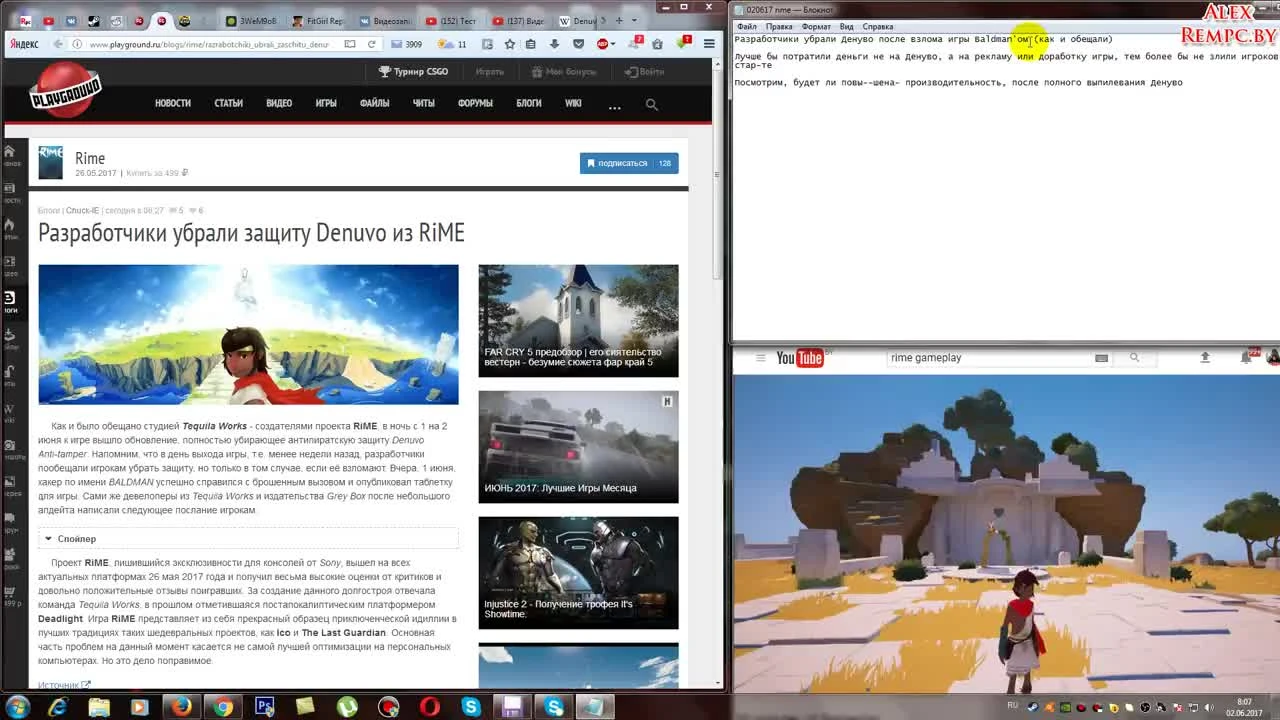The width and height of the screenshot is (1280, 720).
Task: Open the Источник link
Action: click(x=60, y=684)
